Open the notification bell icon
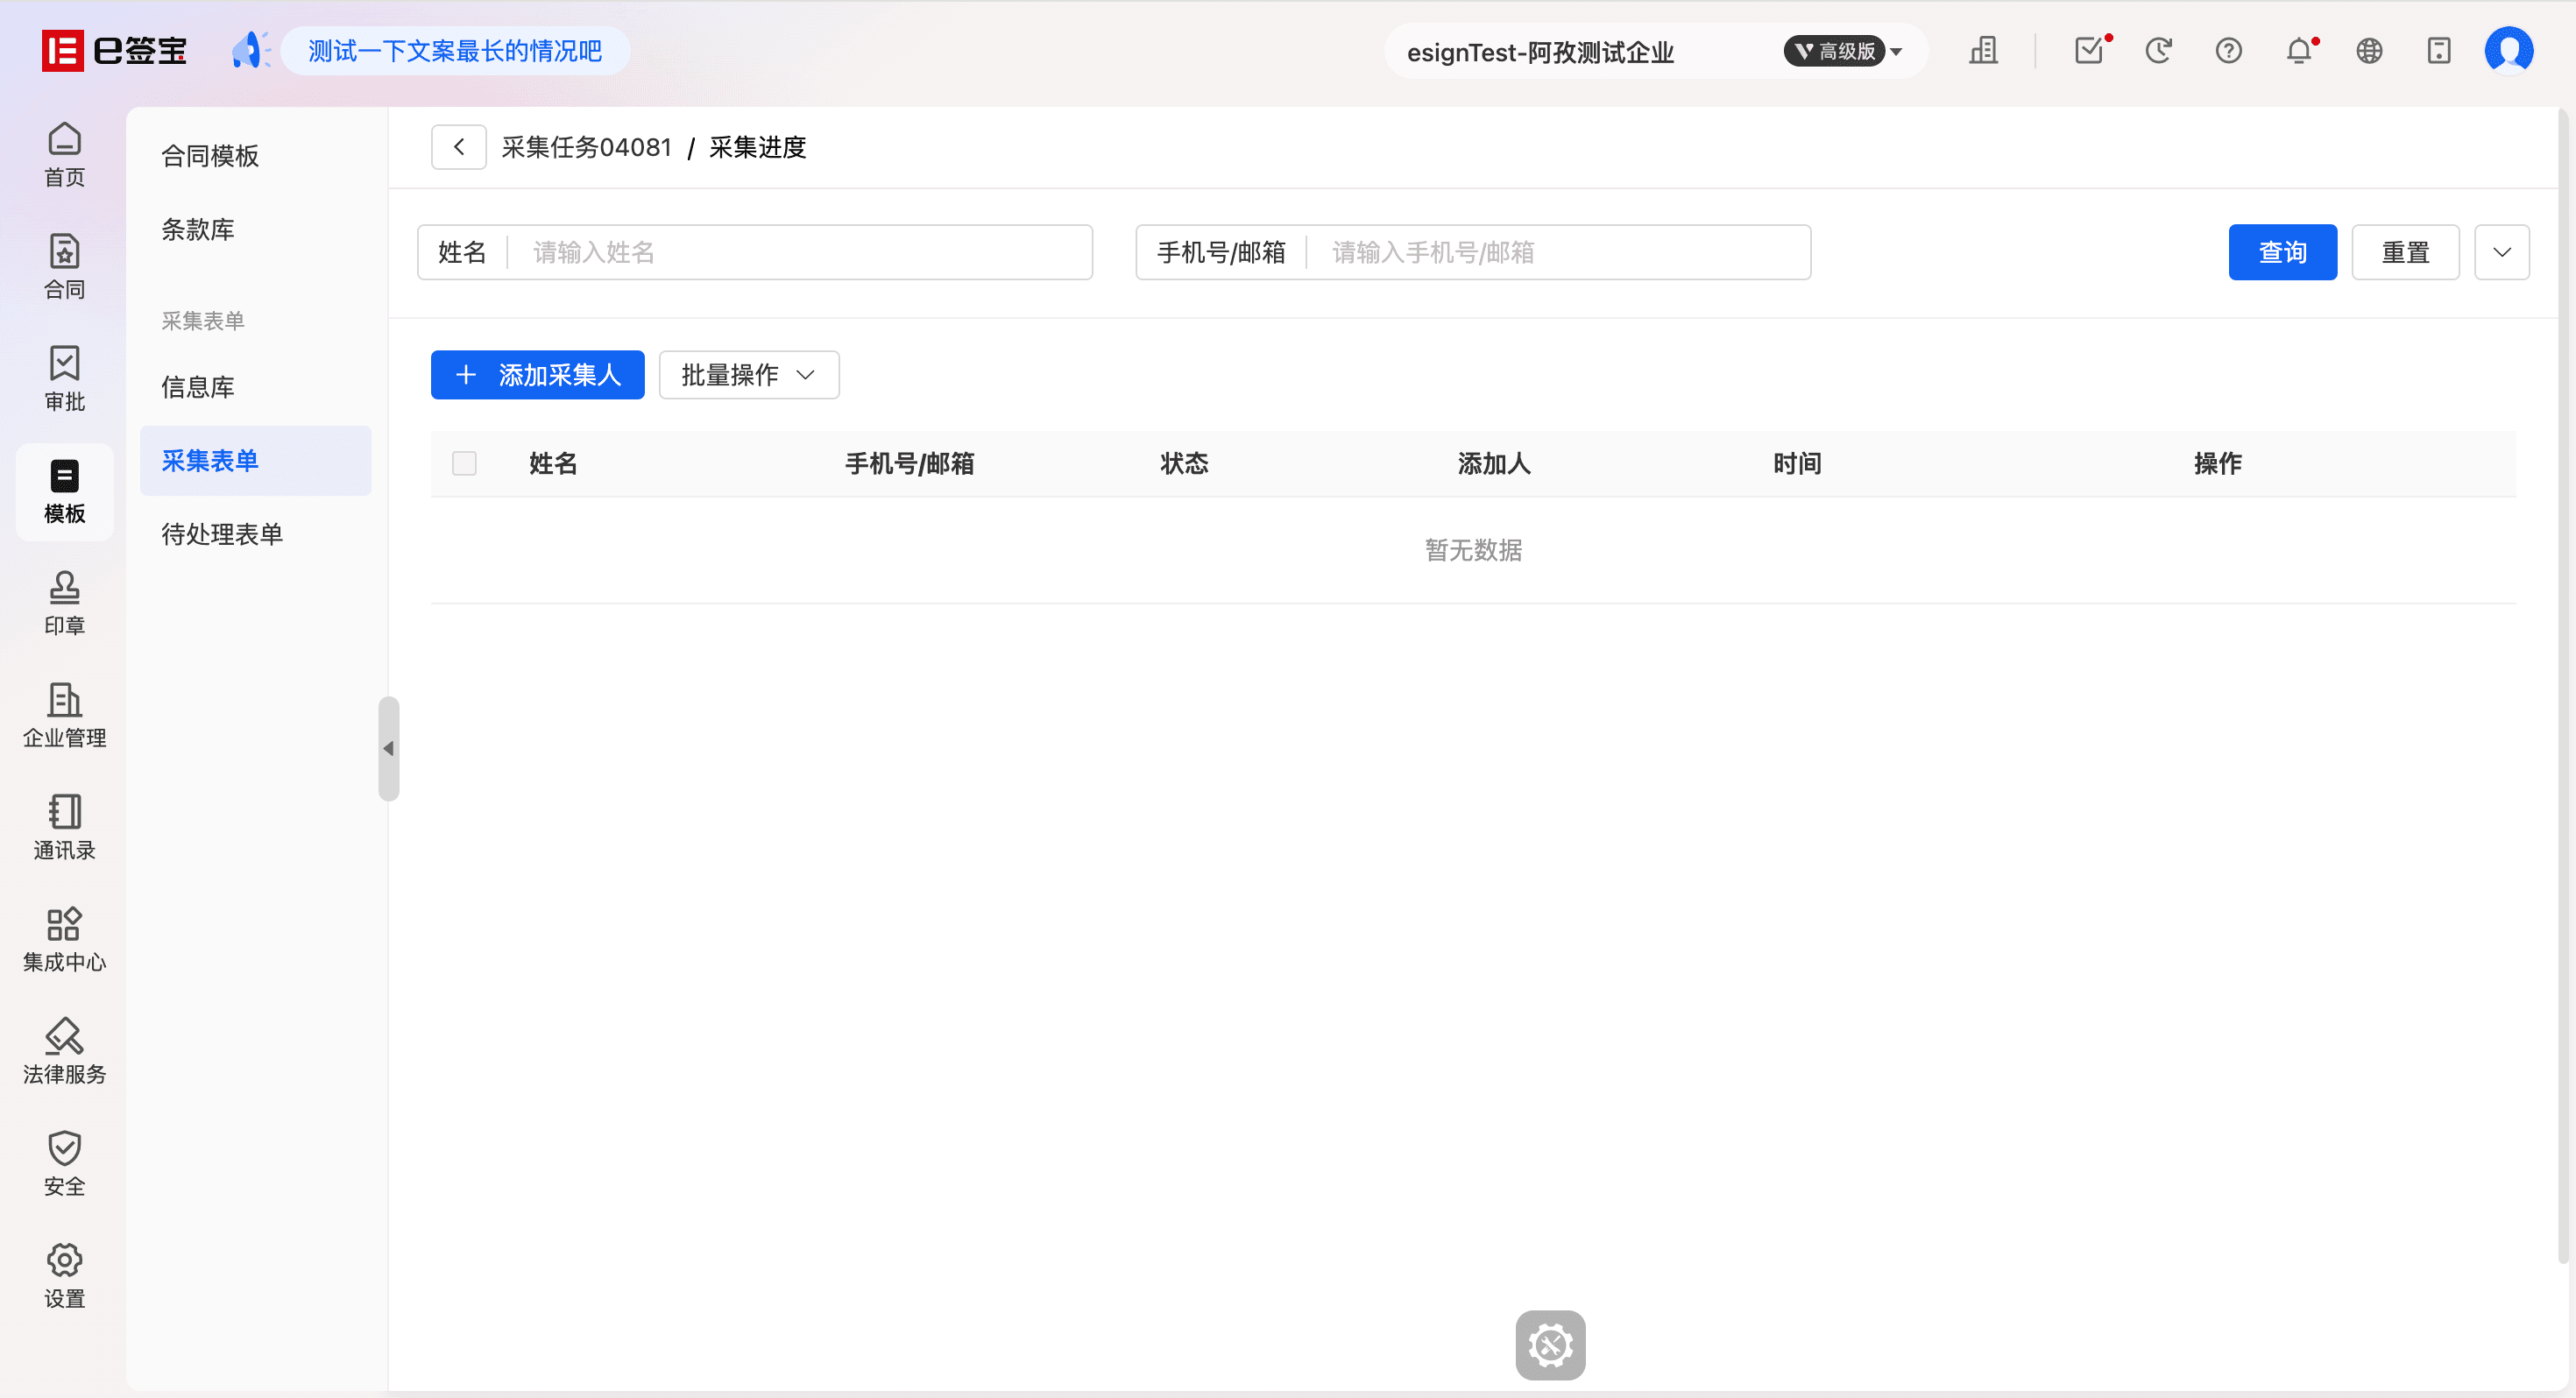 2300,50
